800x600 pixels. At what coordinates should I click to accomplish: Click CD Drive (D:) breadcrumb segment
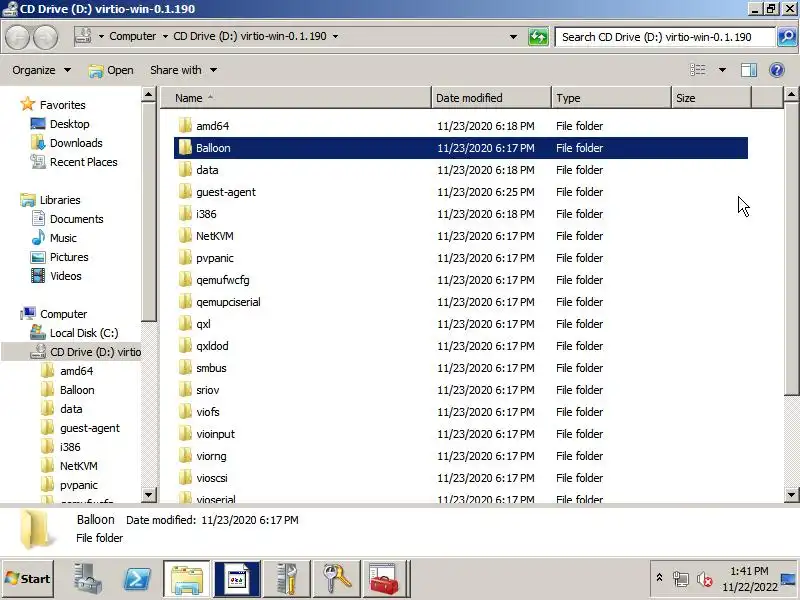click(250, 36)
